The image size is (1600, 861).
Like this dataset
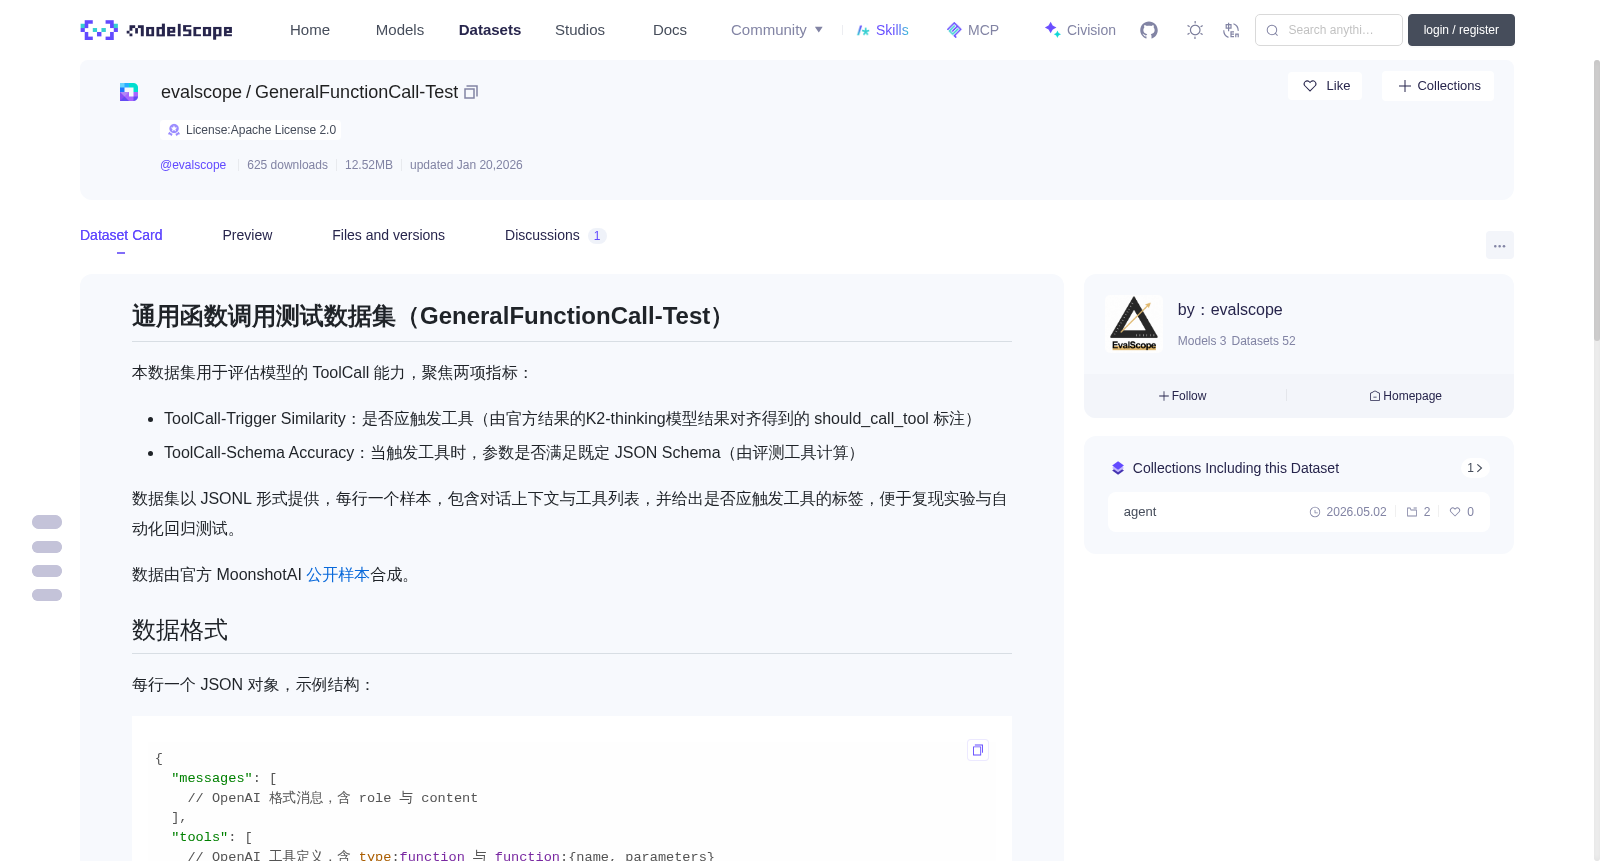1325,86
